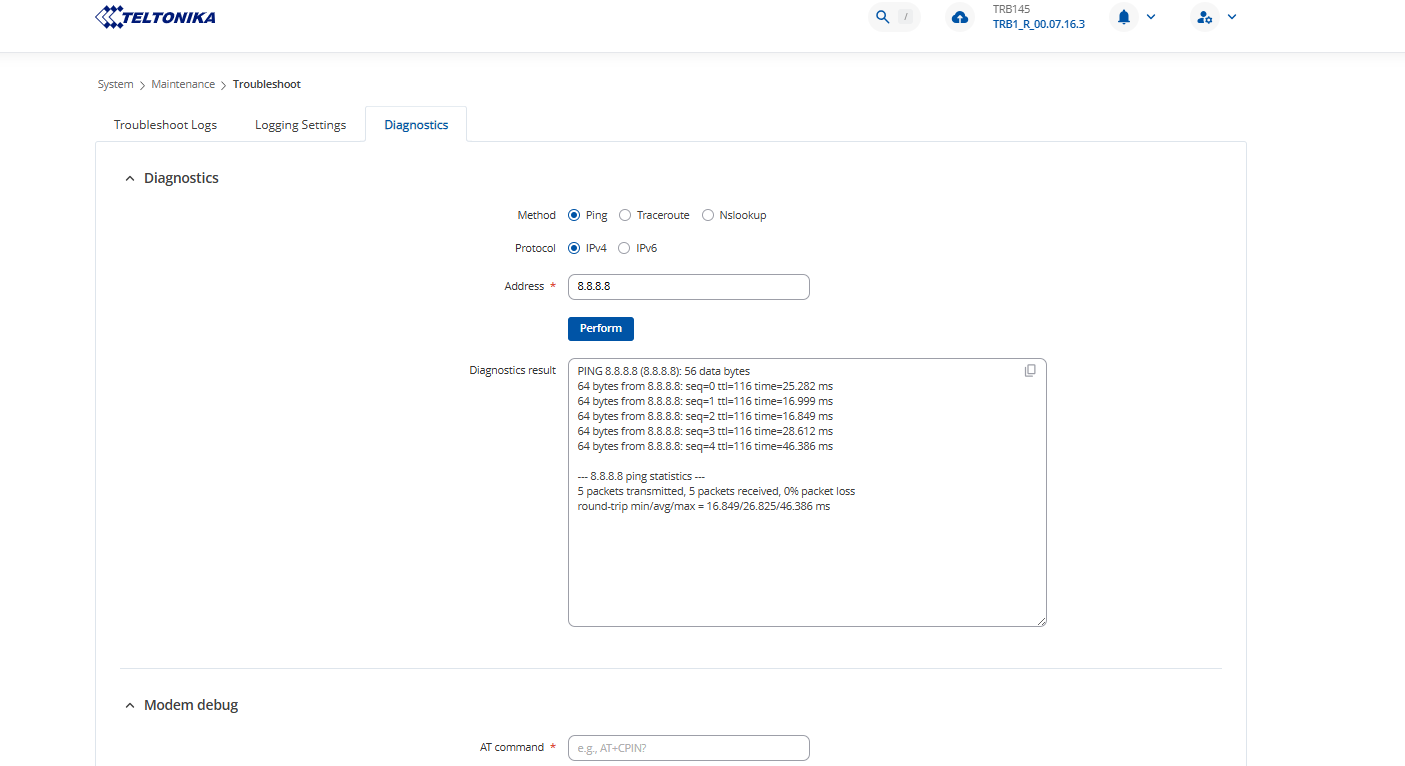Collapse the Diagnostics section
Viewport: 1405px width, 766px height.
pos(129,179)
